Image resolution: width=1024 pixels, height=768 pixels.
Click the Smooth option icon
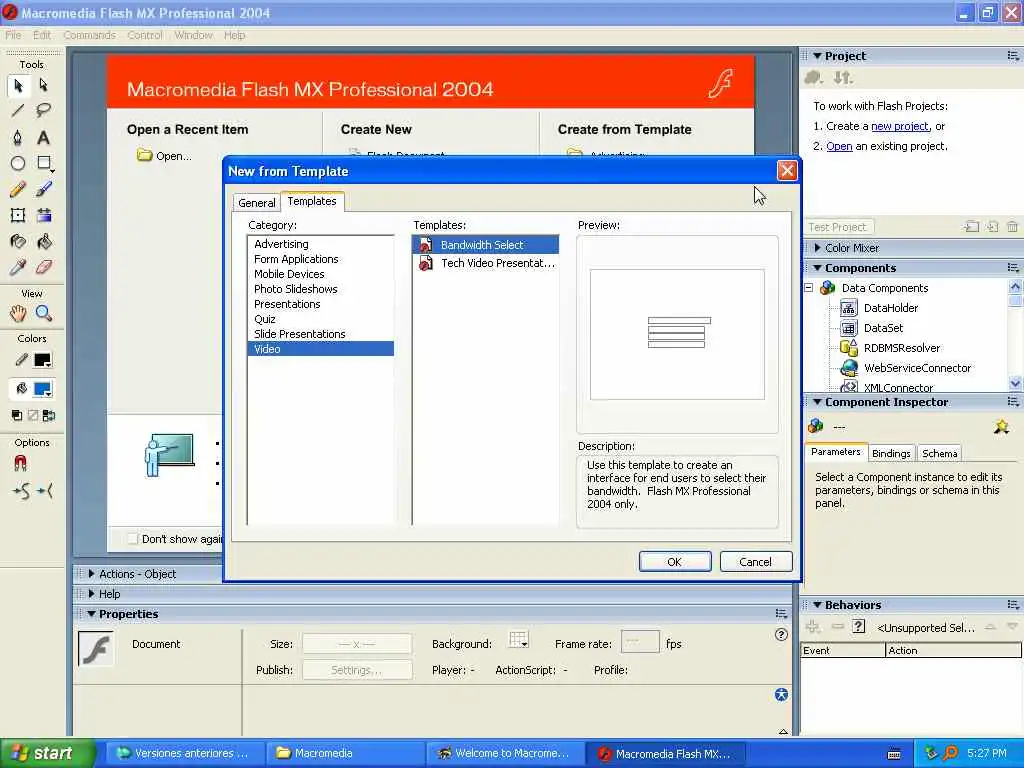coord(20,490)
